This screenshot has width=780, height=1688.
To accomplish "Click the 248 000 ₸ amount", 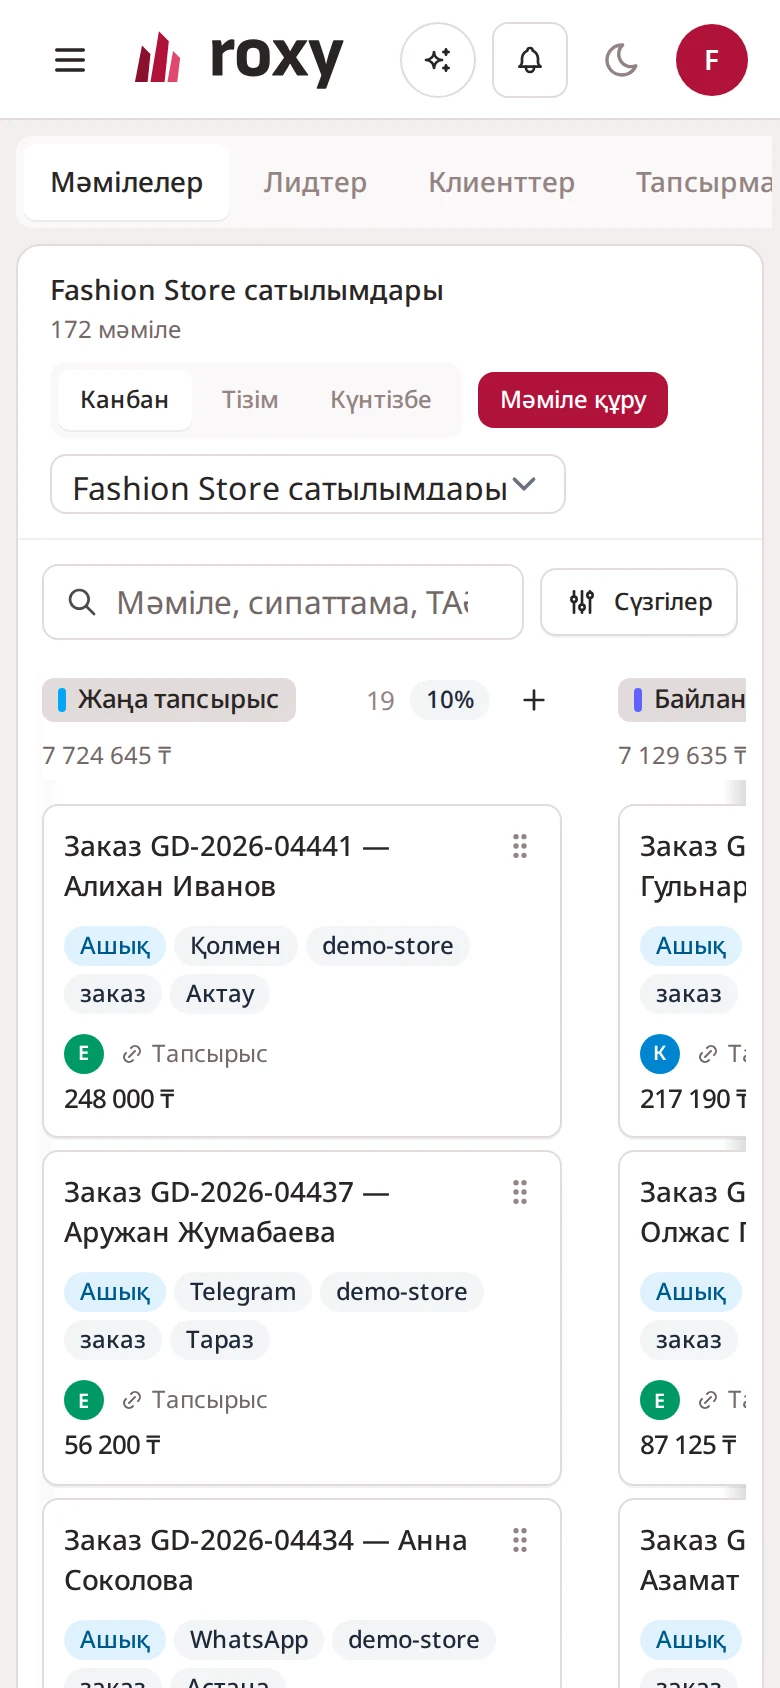I will coord(119,1099).
